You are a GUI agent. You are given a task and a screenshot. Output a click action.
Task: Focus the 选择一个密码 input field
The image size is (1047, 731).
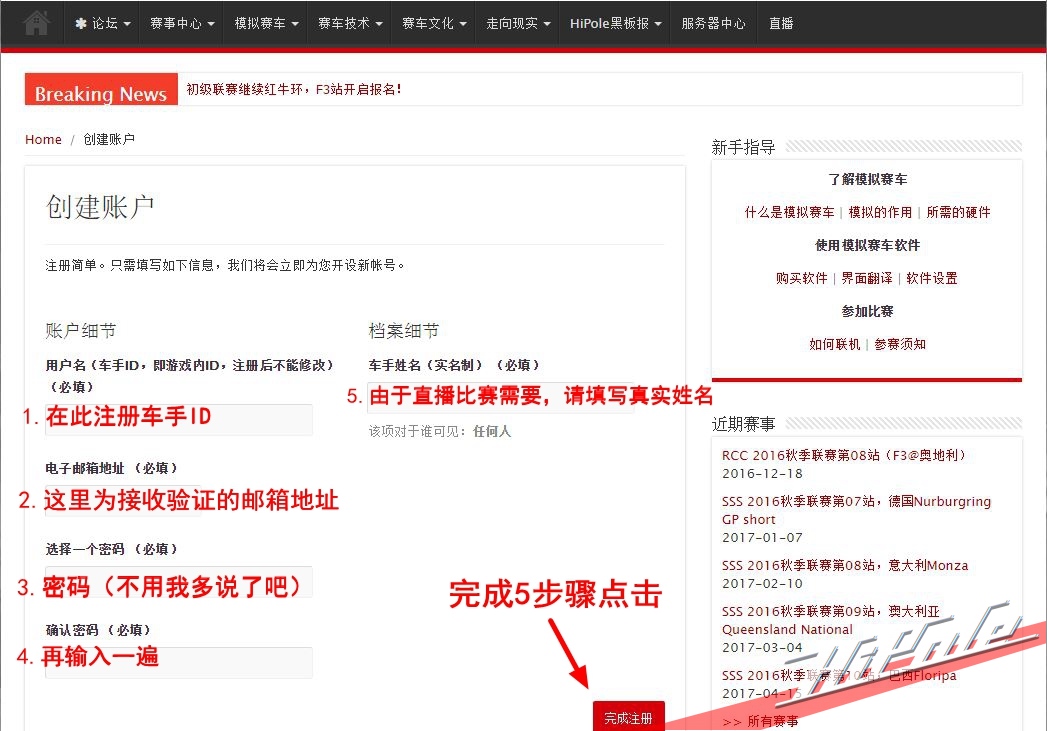pyautogui.click(x=178, y=581)
